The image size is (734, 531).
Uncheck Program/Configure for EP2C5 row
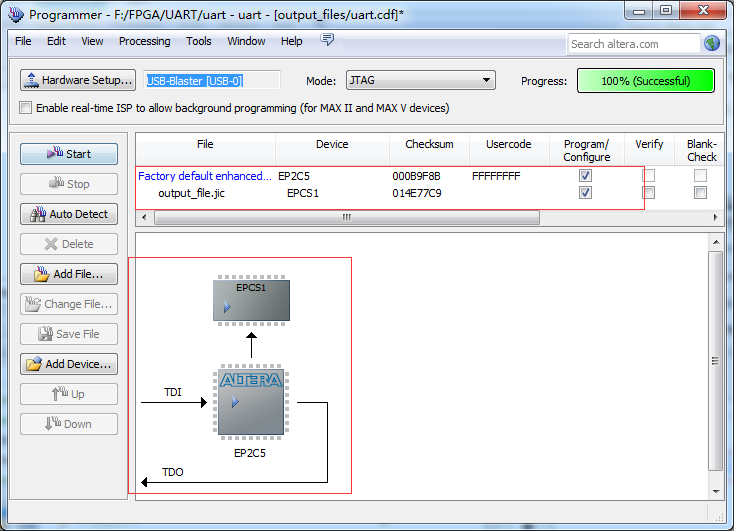pos(585,176)
